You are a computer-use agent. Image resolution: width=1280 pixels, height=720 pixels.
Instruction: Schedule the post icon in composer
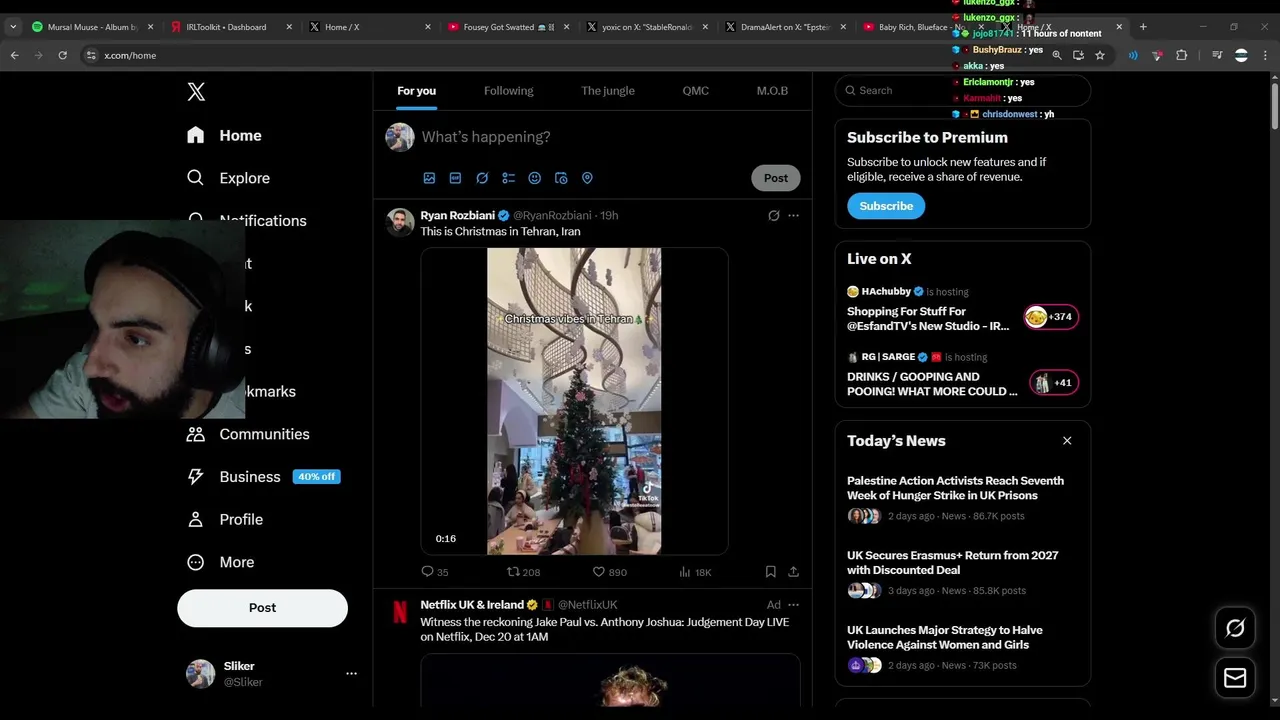[561, 178]
